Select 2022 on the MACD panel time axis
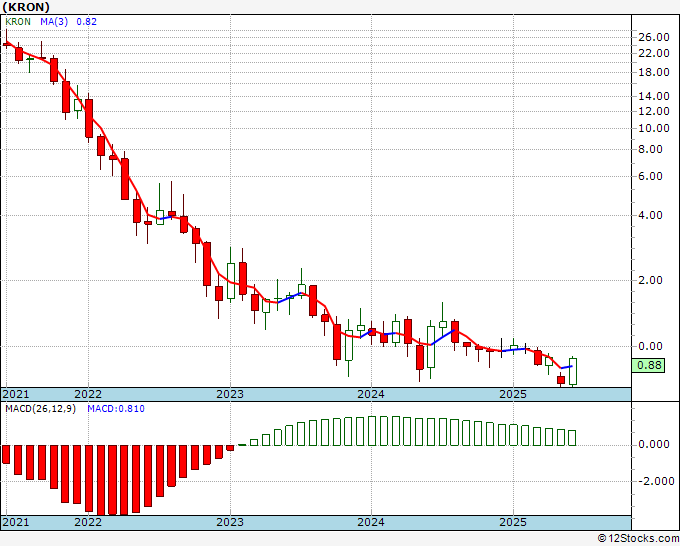Screen dimensions: 680x546 pyautogui.click(x=88, y=522)
